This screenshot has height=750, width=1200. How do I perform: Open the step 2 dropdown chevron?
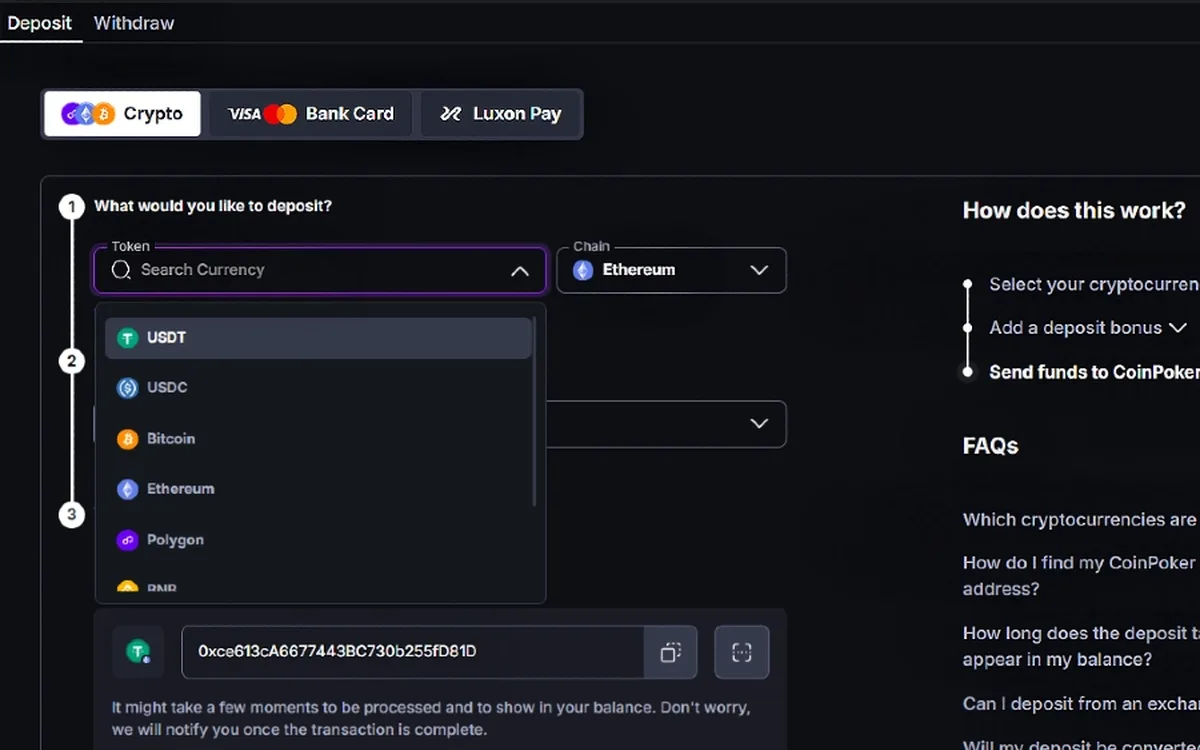coord(759,424)
